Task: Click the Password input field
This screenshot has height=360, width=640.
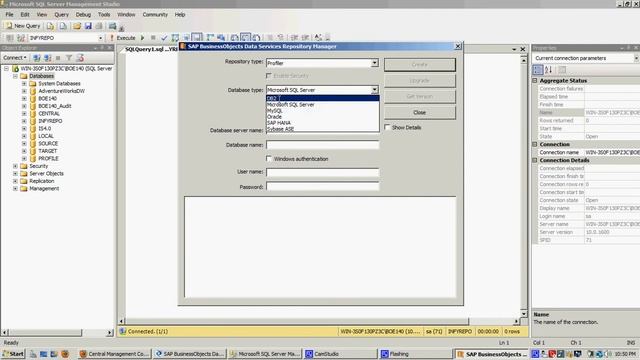Action: pyautogui.click(x=322, y=187)
